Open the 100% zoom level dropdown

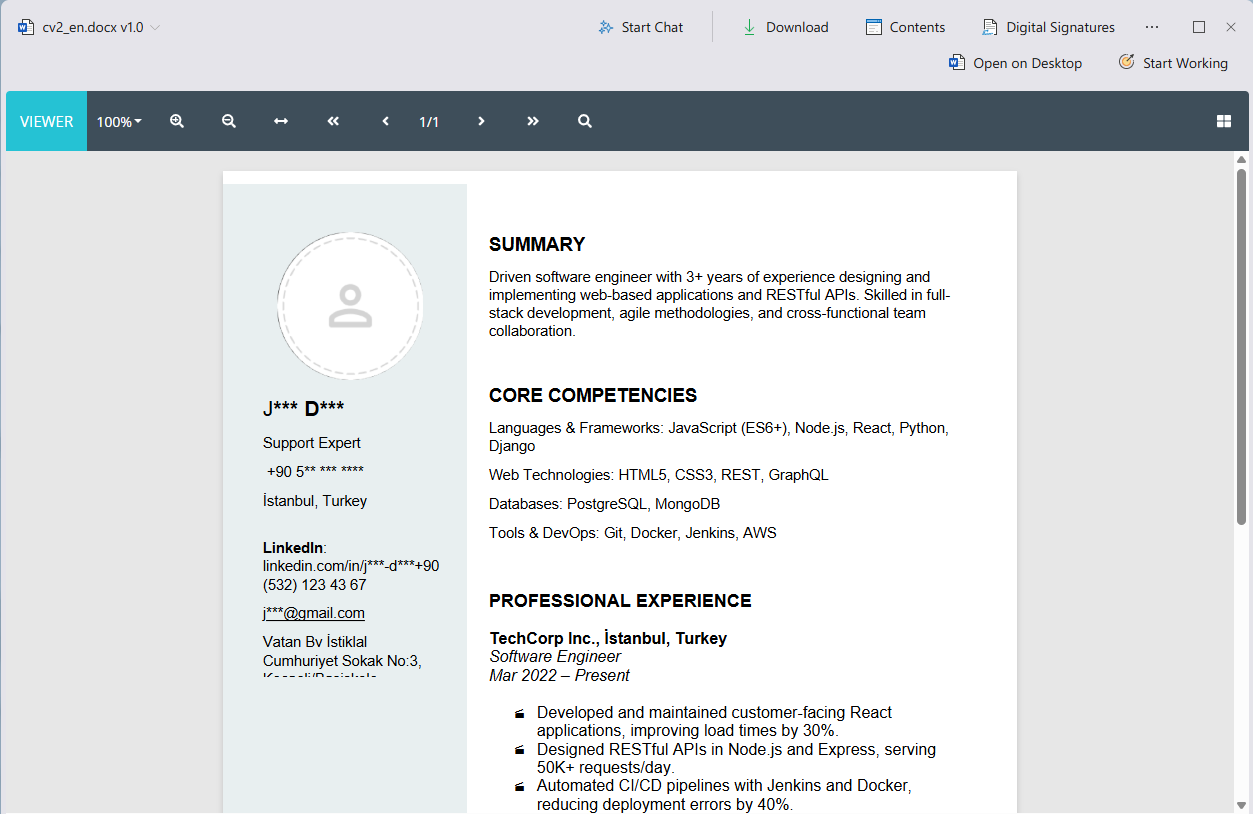tap(119, 121)
